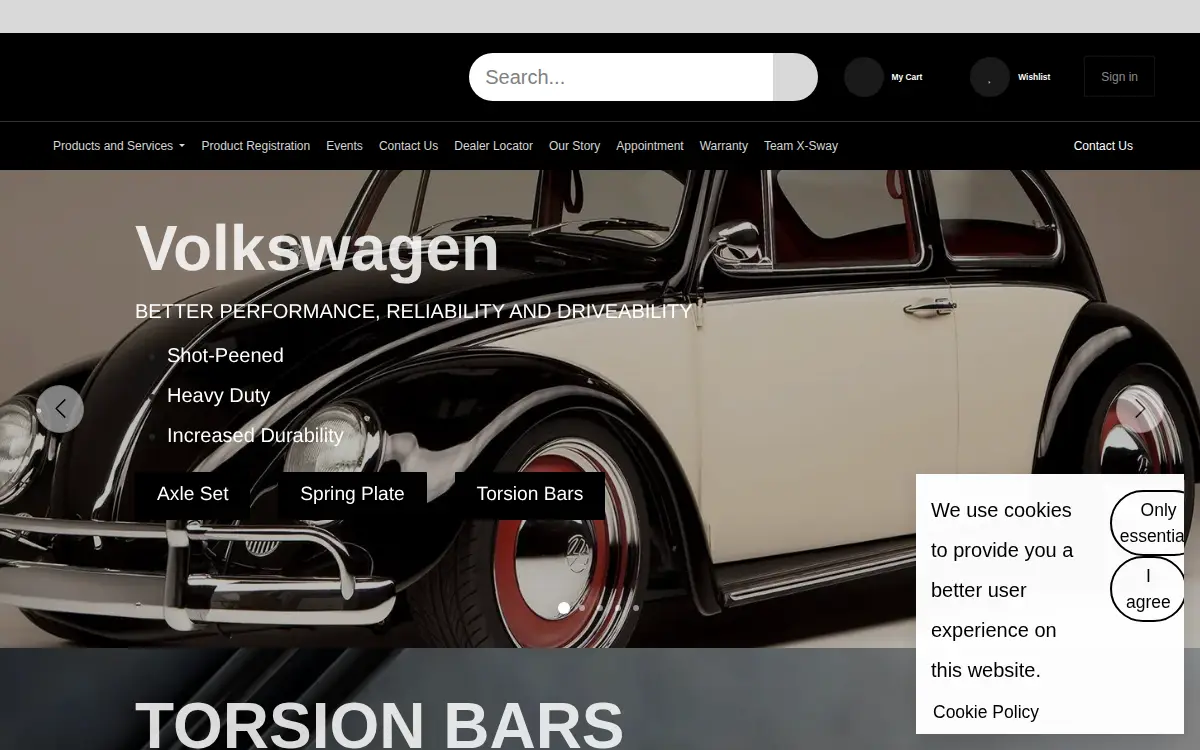Open the Warranty menu item
The height and width of the screenshot is (750, 1200).
pos(724,146)
